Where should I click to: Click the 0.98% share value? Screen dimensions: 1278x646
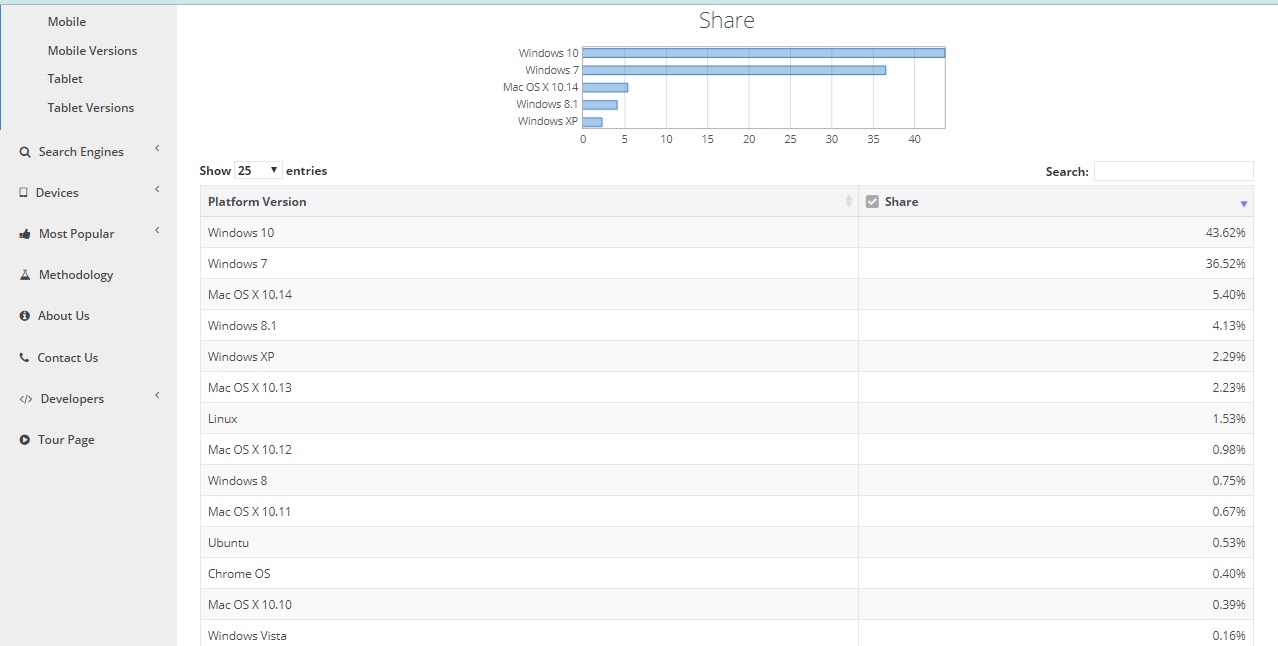(1229, 450)
